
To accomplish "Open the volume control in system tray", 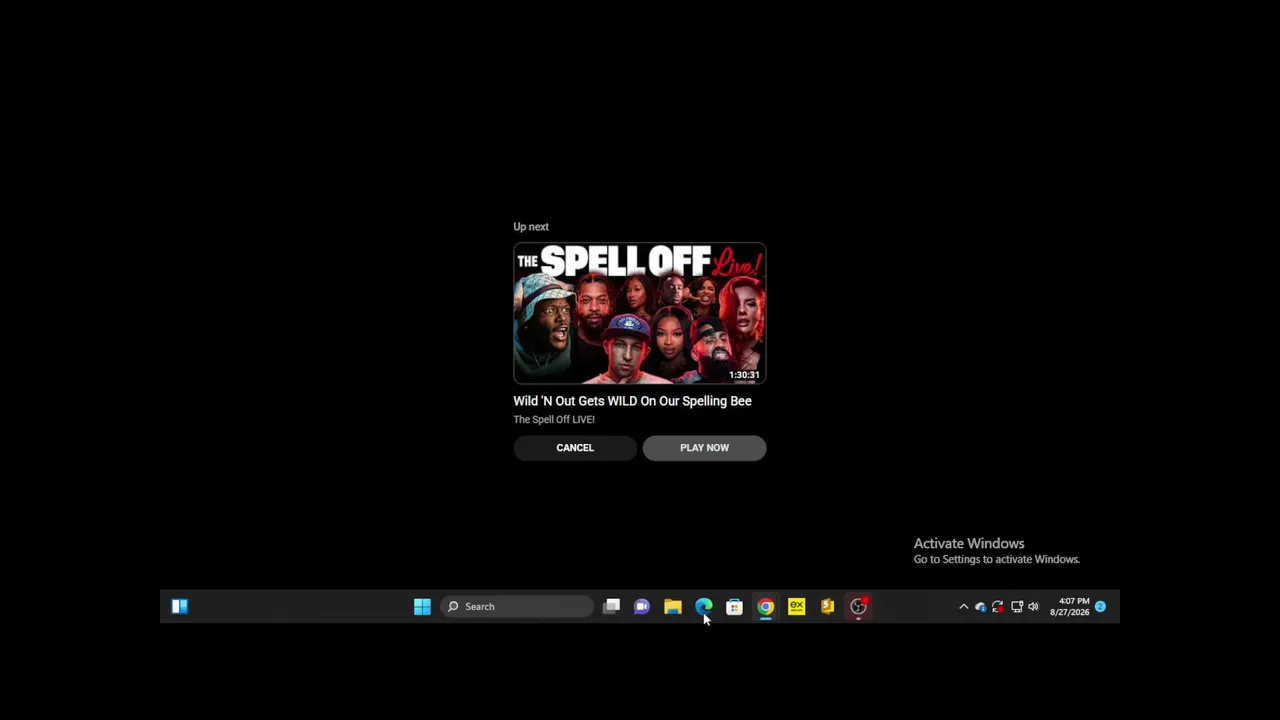I will click(1034, 606).
